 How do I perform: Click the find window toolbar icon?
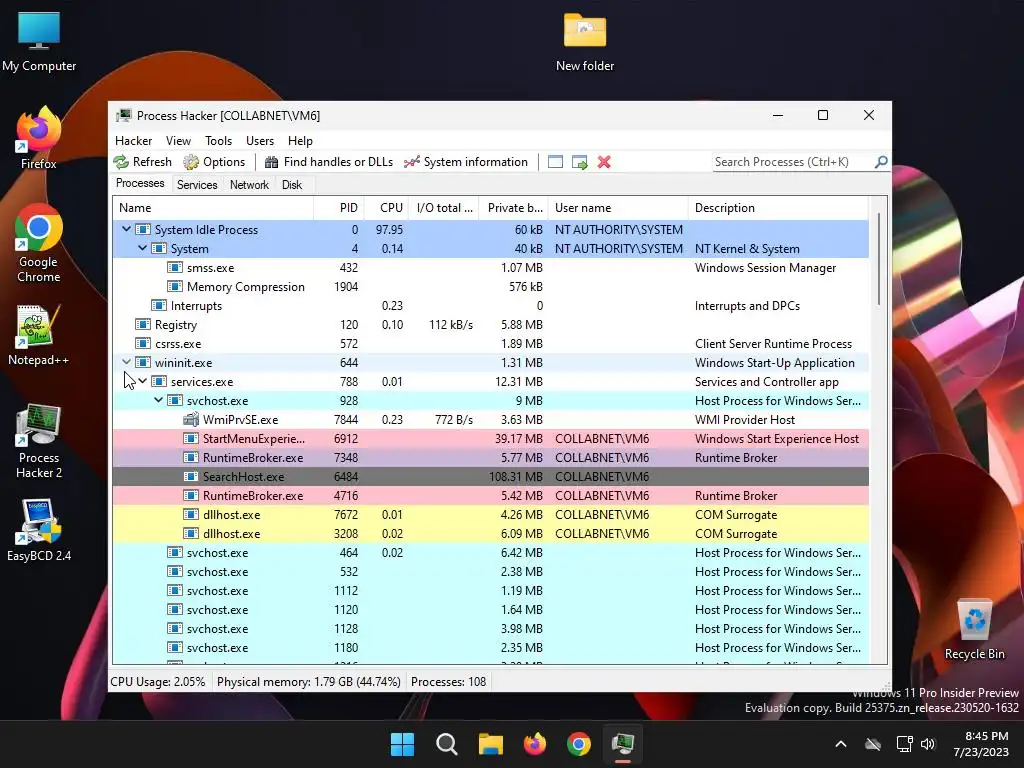(x=555, y=162)
